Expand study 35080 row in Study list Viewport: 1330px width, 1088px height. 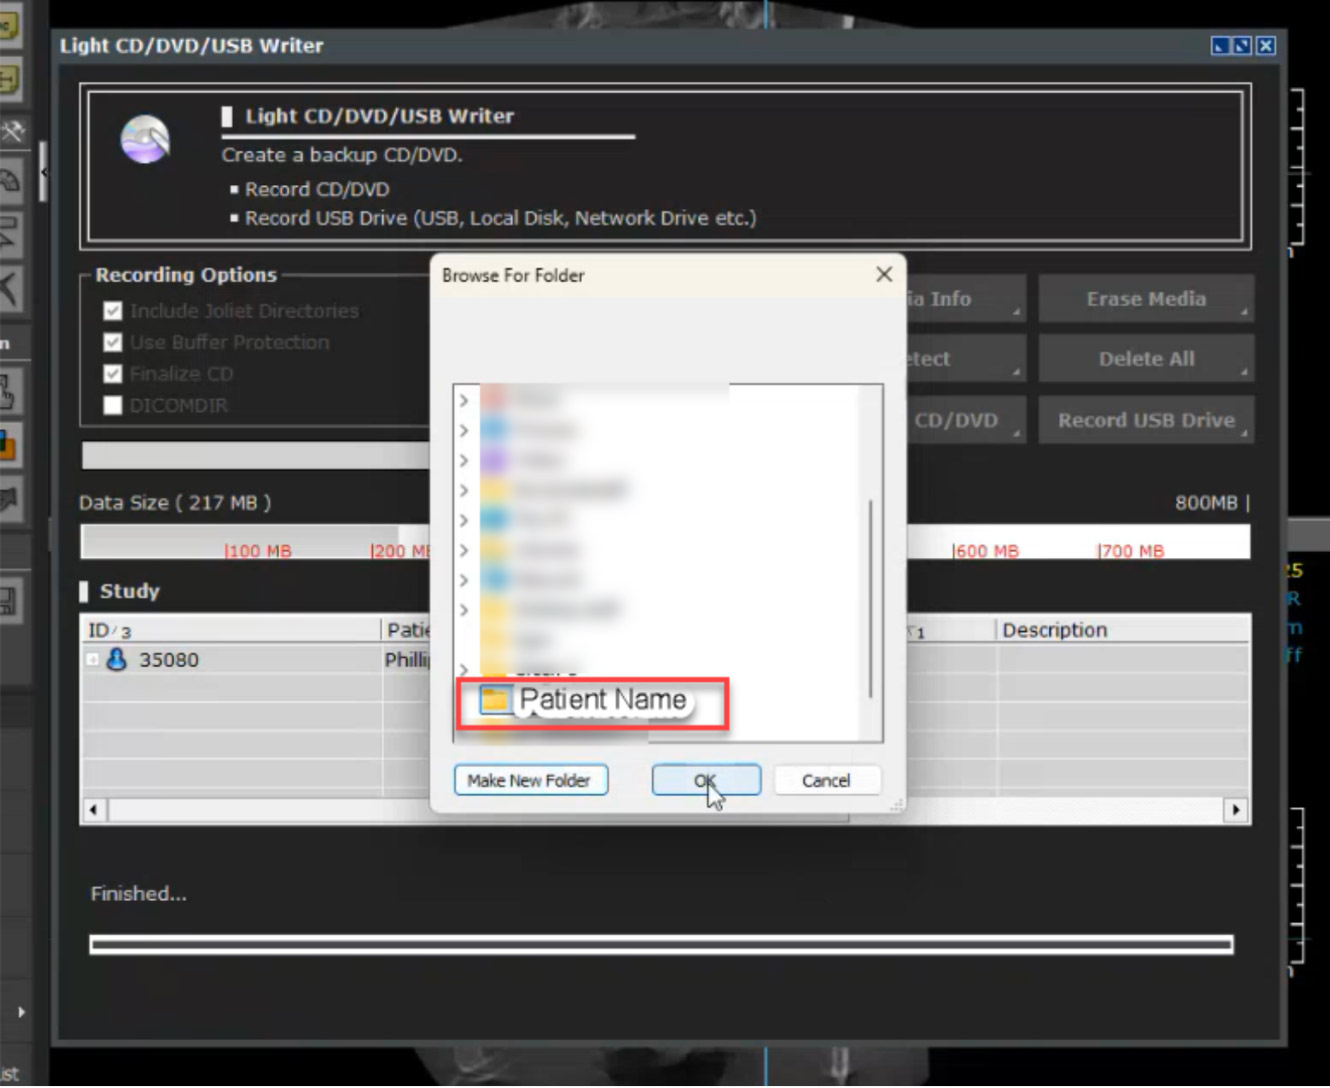point(92,660)
